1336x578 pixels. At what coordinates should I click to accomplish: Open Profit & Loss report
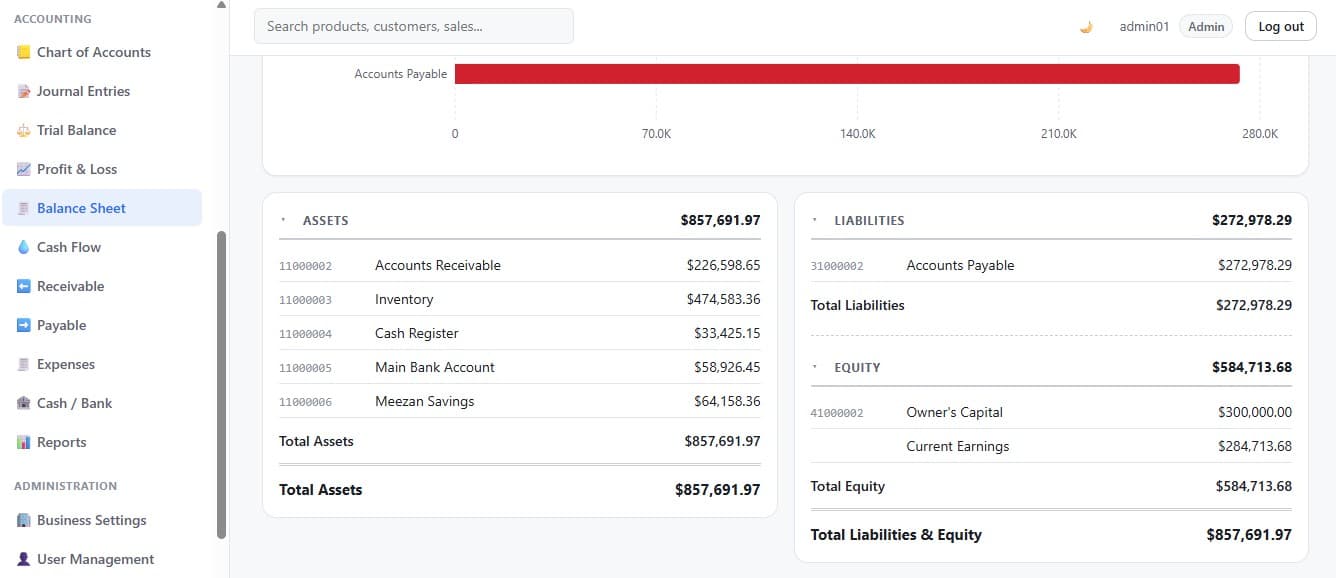pyautogui.click(x=101, y=169)
